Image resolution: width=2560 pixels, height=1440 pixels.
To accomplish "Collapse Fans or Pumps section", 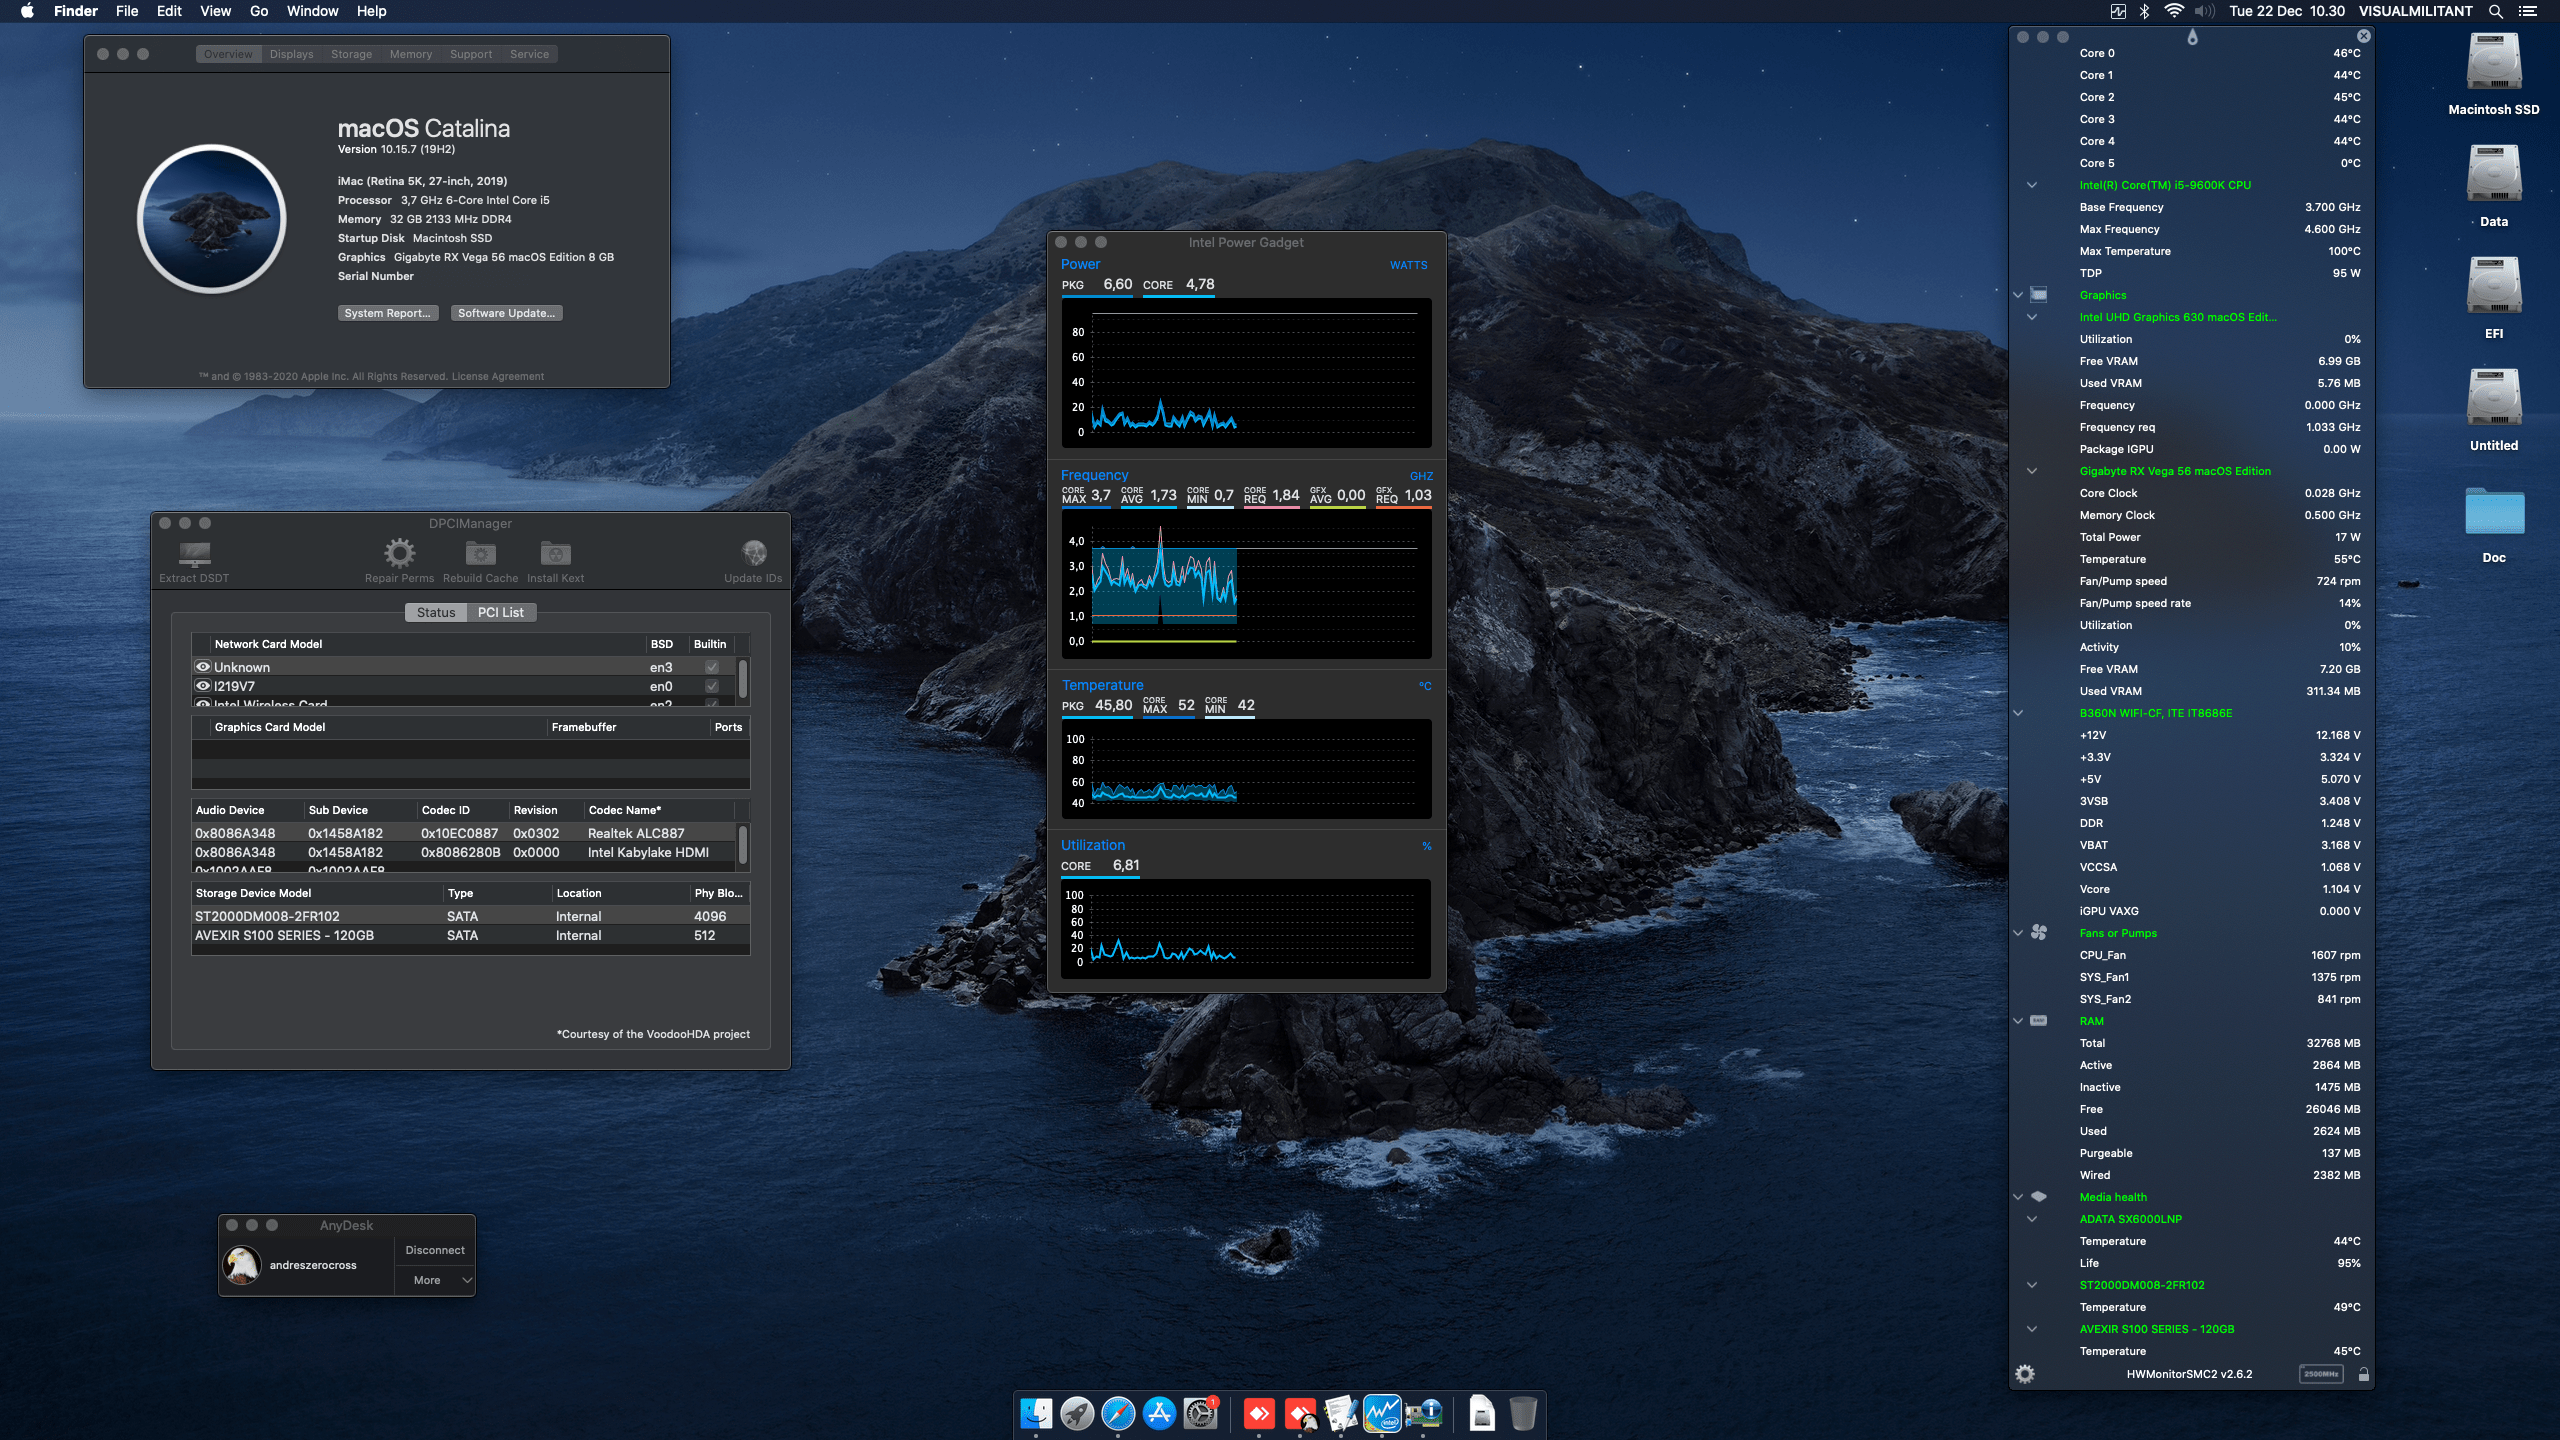I will click(x=2018, y=933).
